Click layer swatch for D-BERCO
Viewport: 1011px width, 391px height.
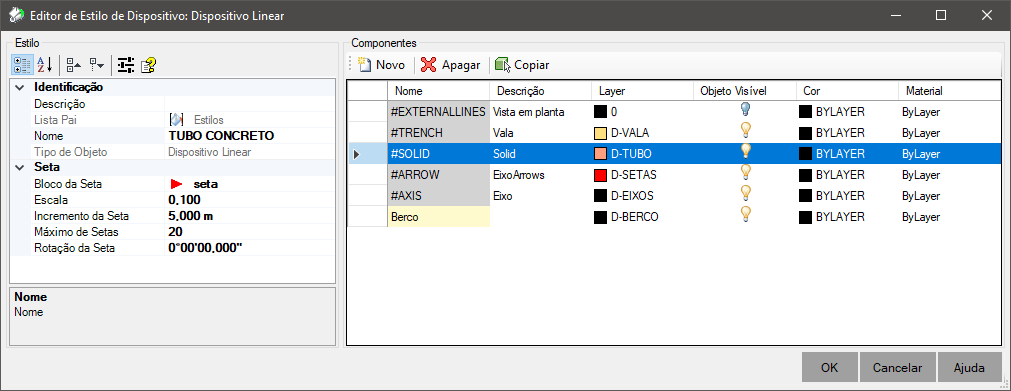pos(600,217)
